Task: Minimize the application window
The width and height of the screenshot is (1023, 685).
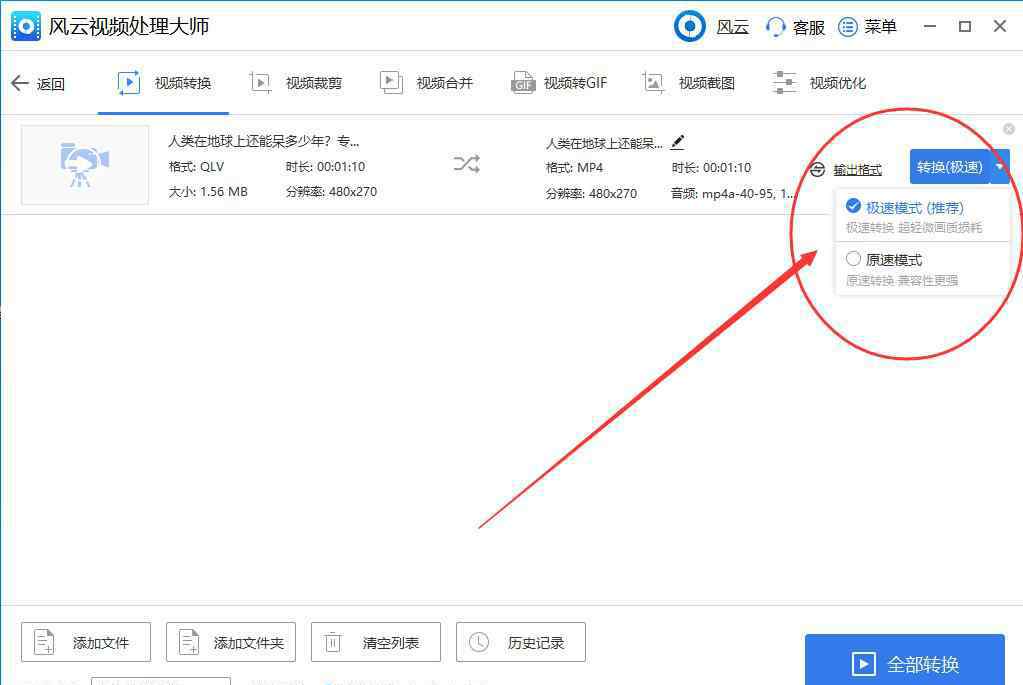Action: coord(930,26)
